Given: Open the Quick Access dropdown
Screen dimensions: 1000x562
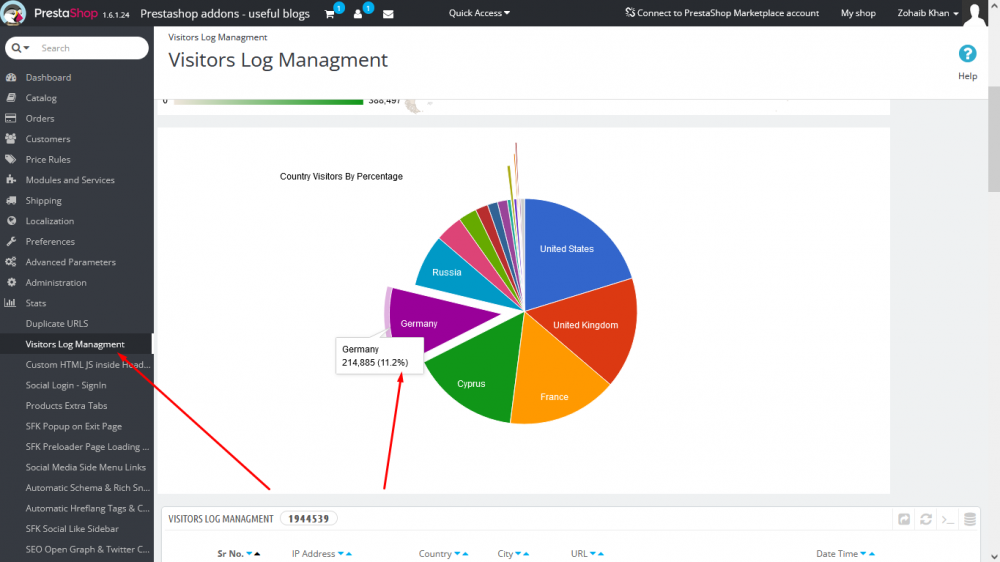Looking at the screenshot, I should pos(479,13).
